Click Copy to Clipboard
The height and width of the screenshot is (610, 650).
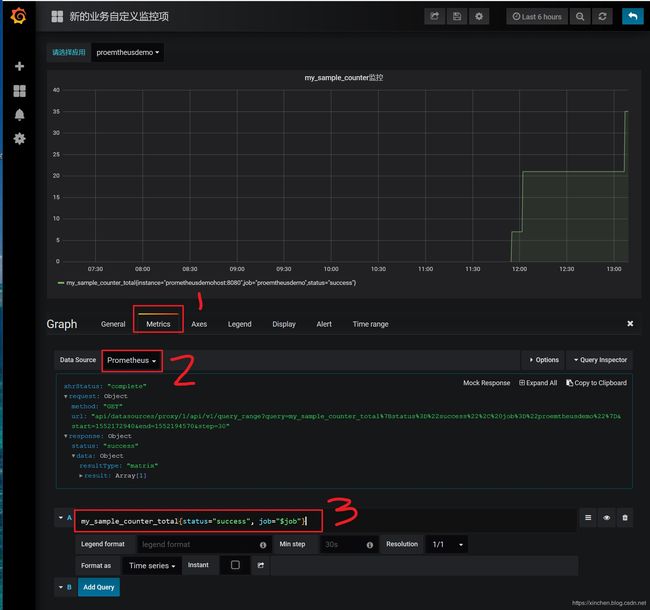click(x=597, y=383)
